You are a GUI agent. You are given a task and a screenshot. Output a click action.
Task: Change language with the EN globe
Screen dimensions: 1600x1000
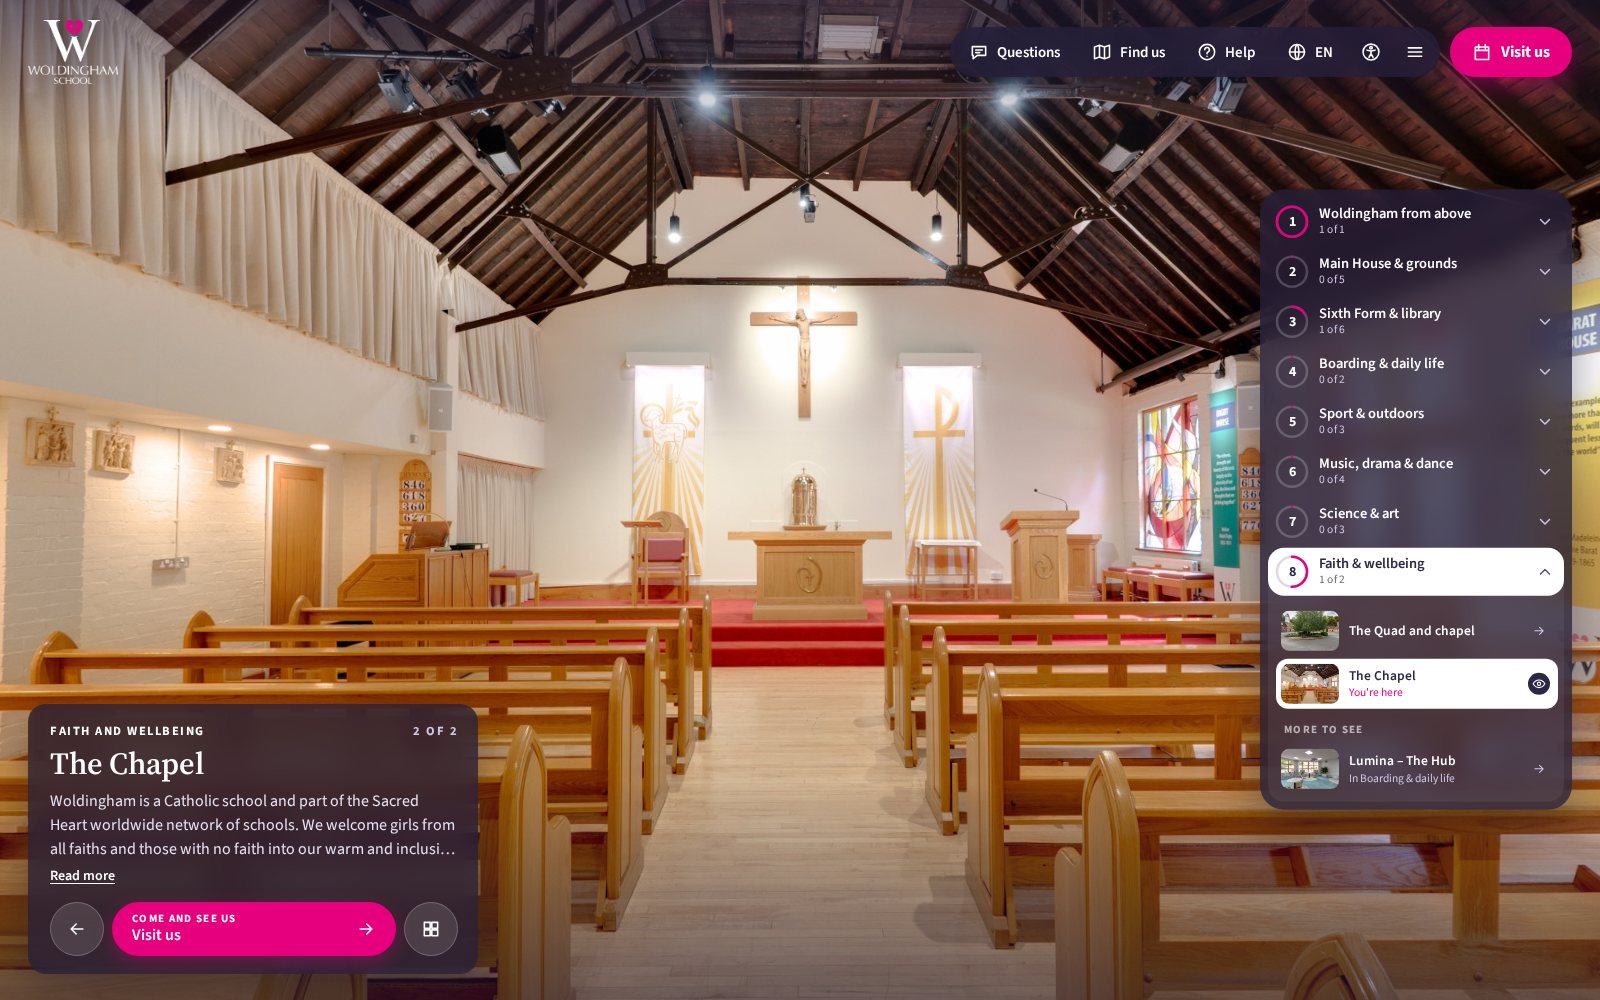pyautogui.click(x=1310, y=52)
